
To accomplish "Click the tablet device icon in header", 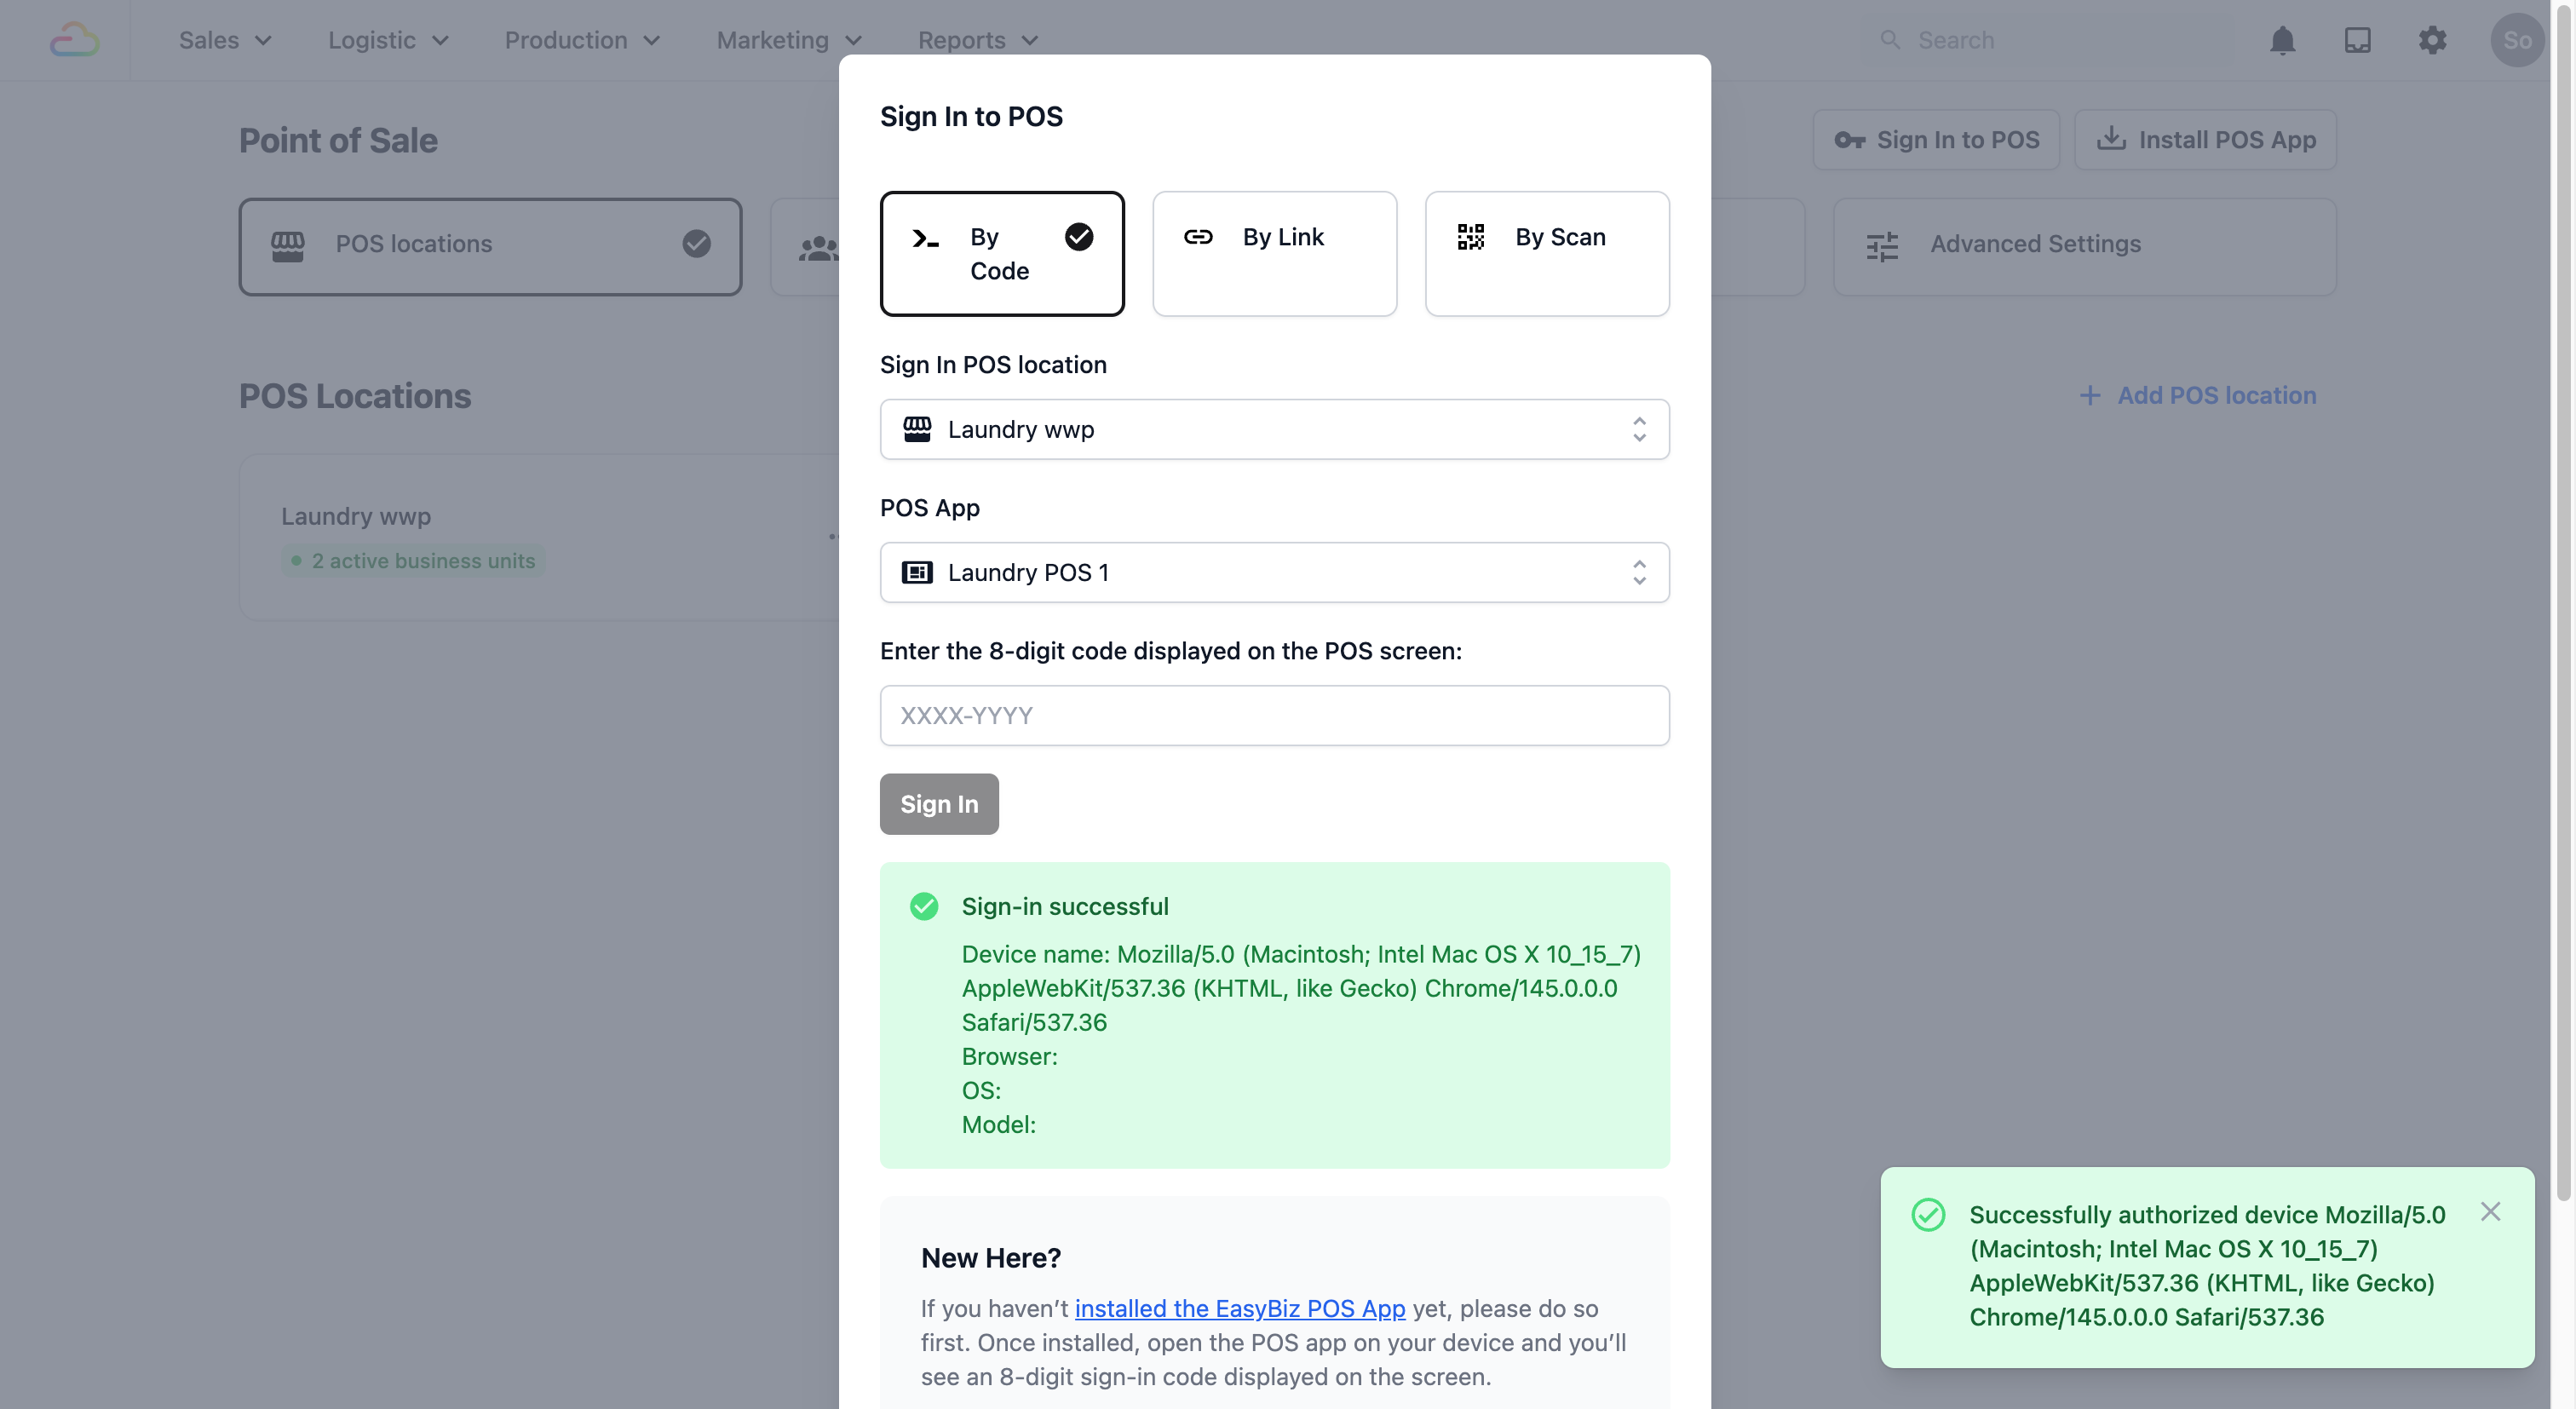I will point(2357,40).
